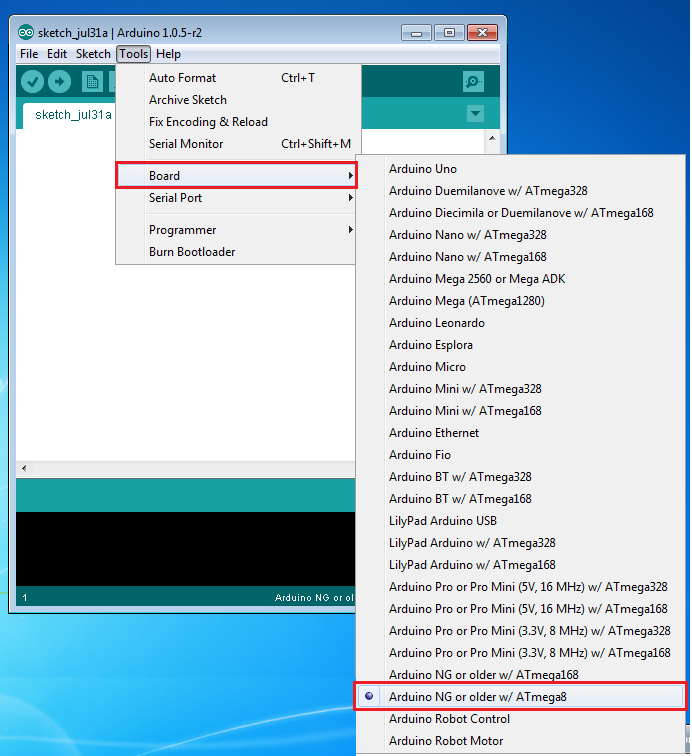Choose LilyPad Arduino USB
The width and height of the screenshot is (692, 756).
(x=520, y=521)
